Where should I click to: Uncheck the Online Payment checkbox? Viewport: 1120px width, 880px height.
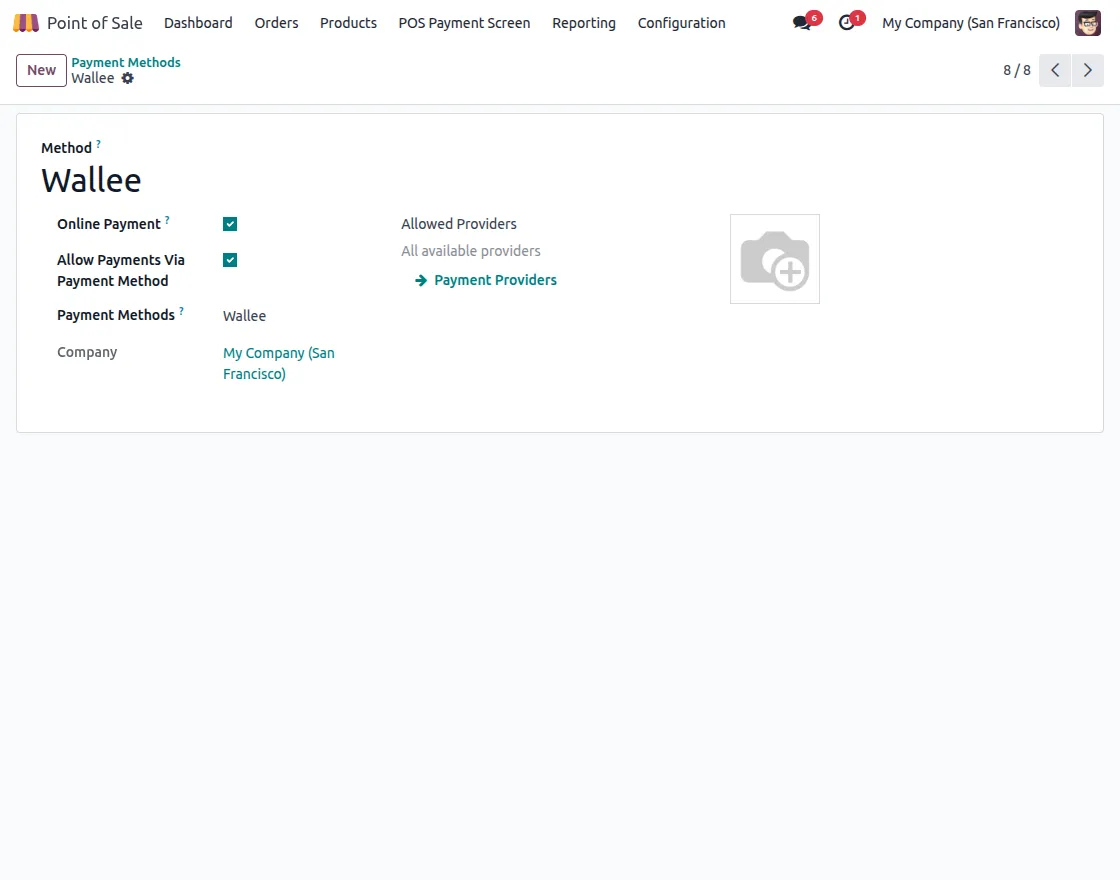[230, 224]
